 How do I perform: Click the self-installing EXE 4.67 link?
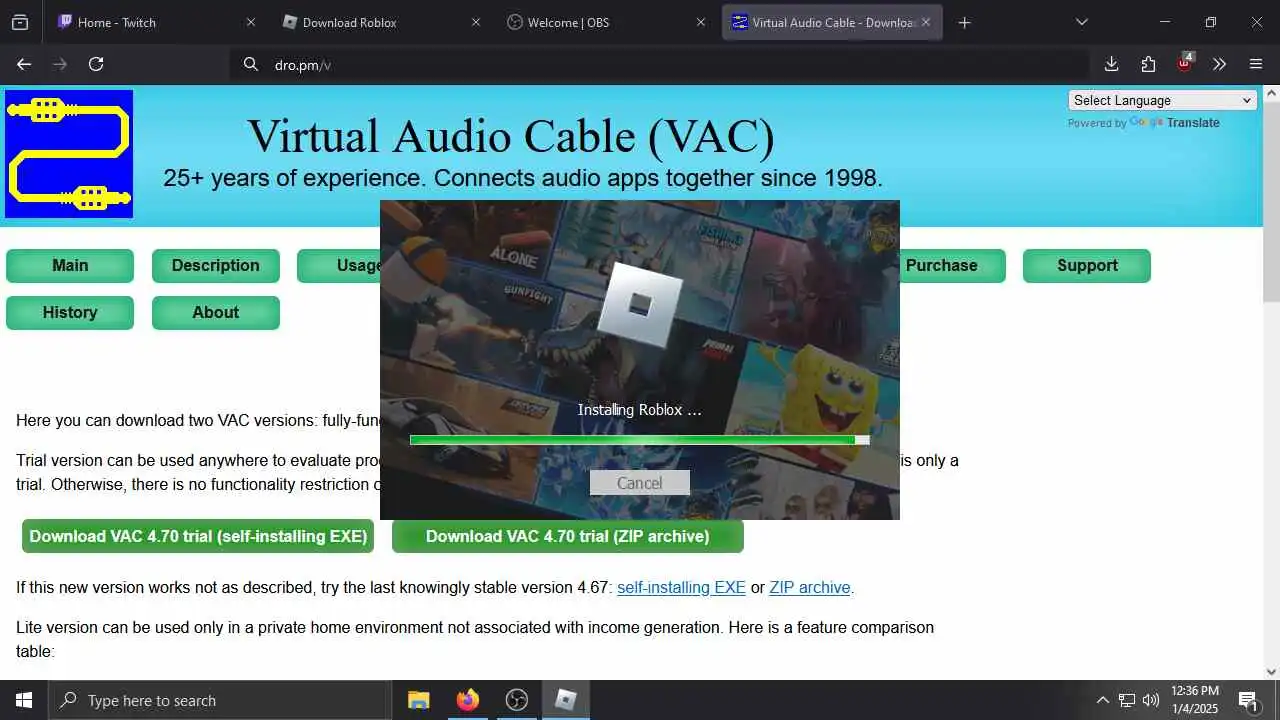[681, 588]
